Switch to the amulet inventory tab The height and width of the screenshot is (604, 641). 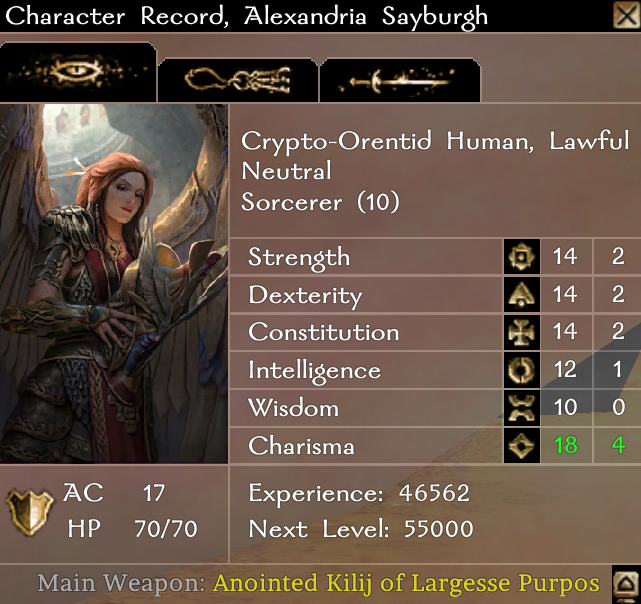pos(238,80)
